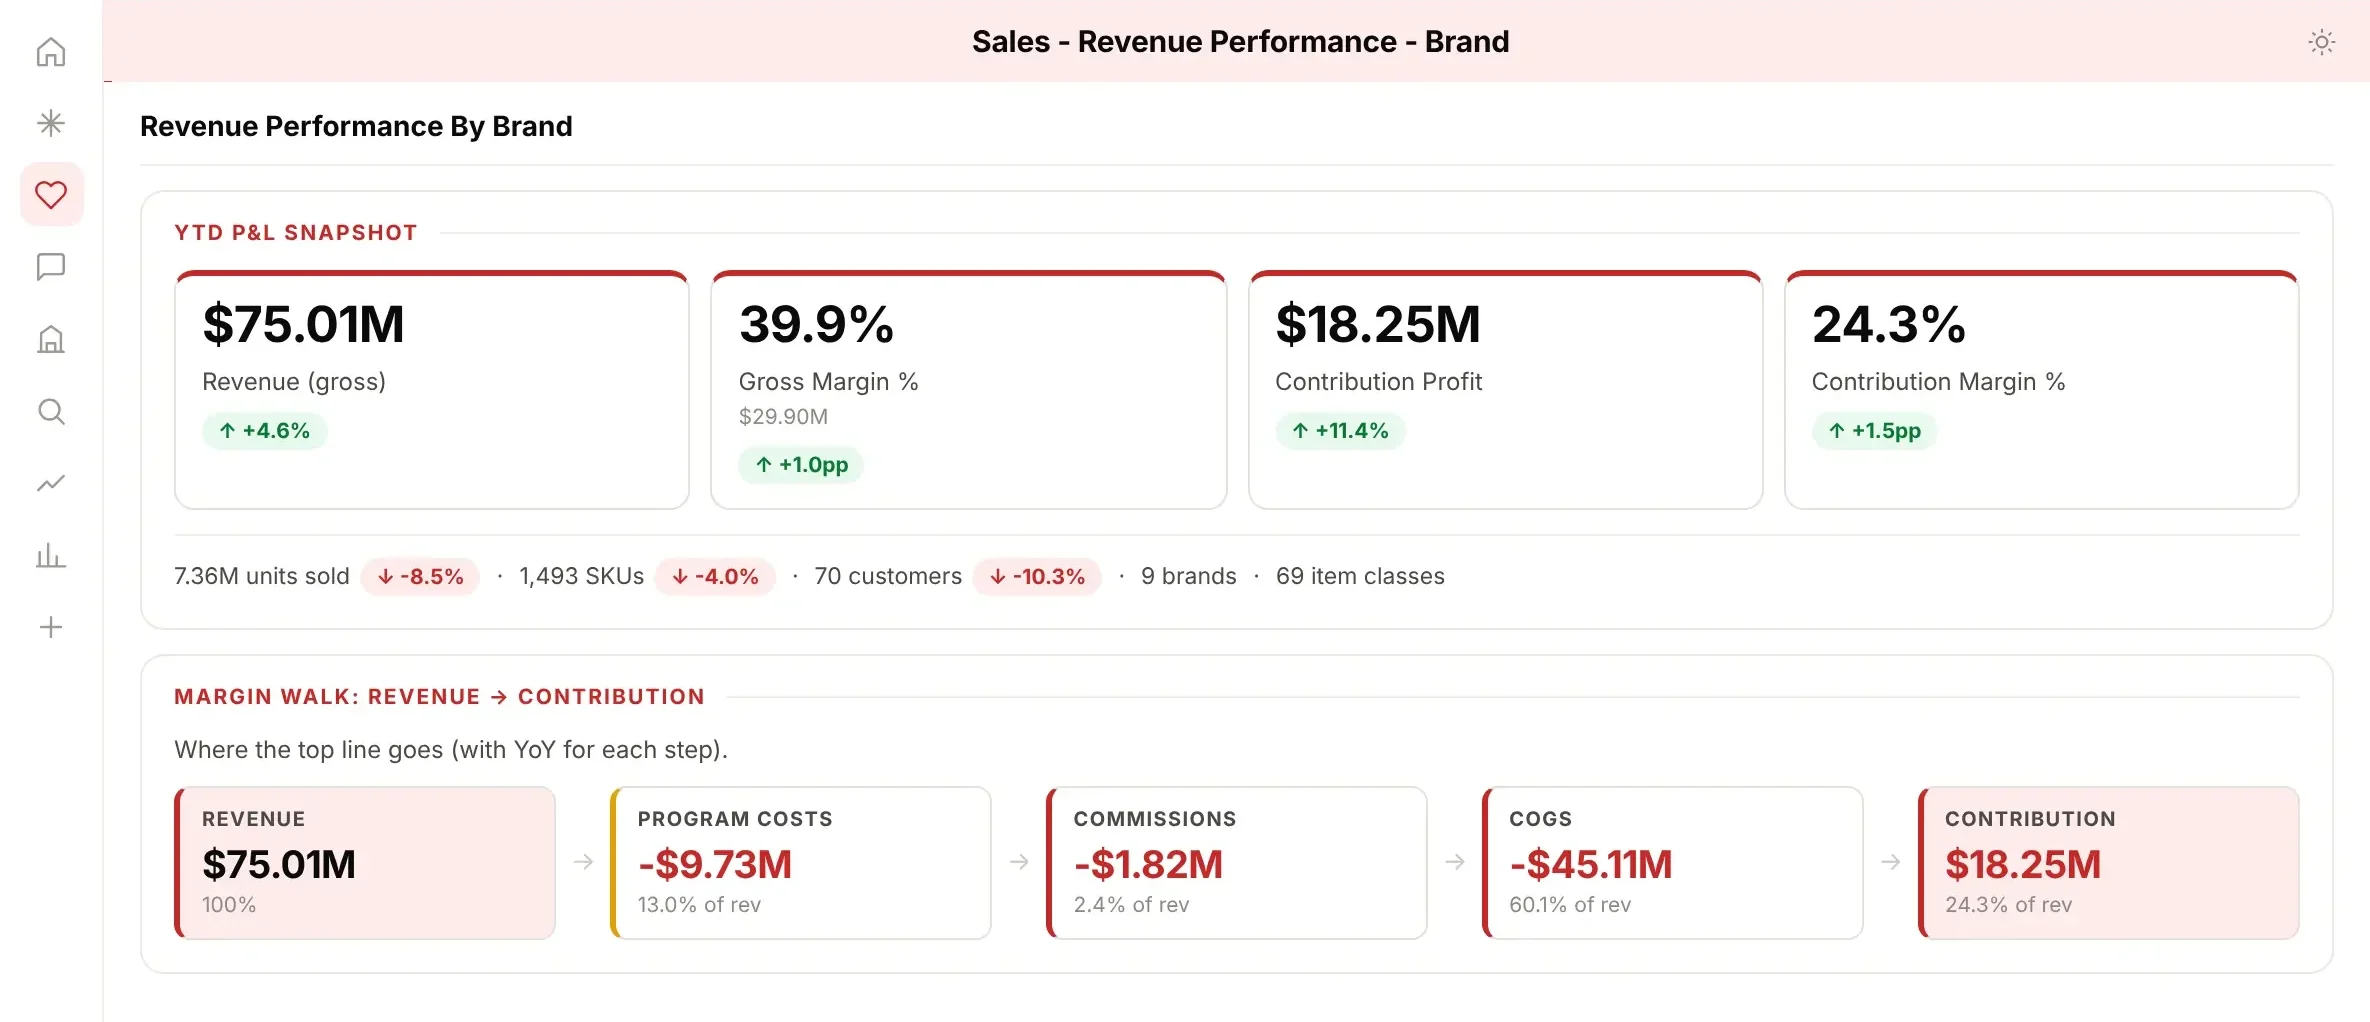
Task: Open the chat bubble sidebar icon
Action: pyautogui.click(x=51, y=267)
